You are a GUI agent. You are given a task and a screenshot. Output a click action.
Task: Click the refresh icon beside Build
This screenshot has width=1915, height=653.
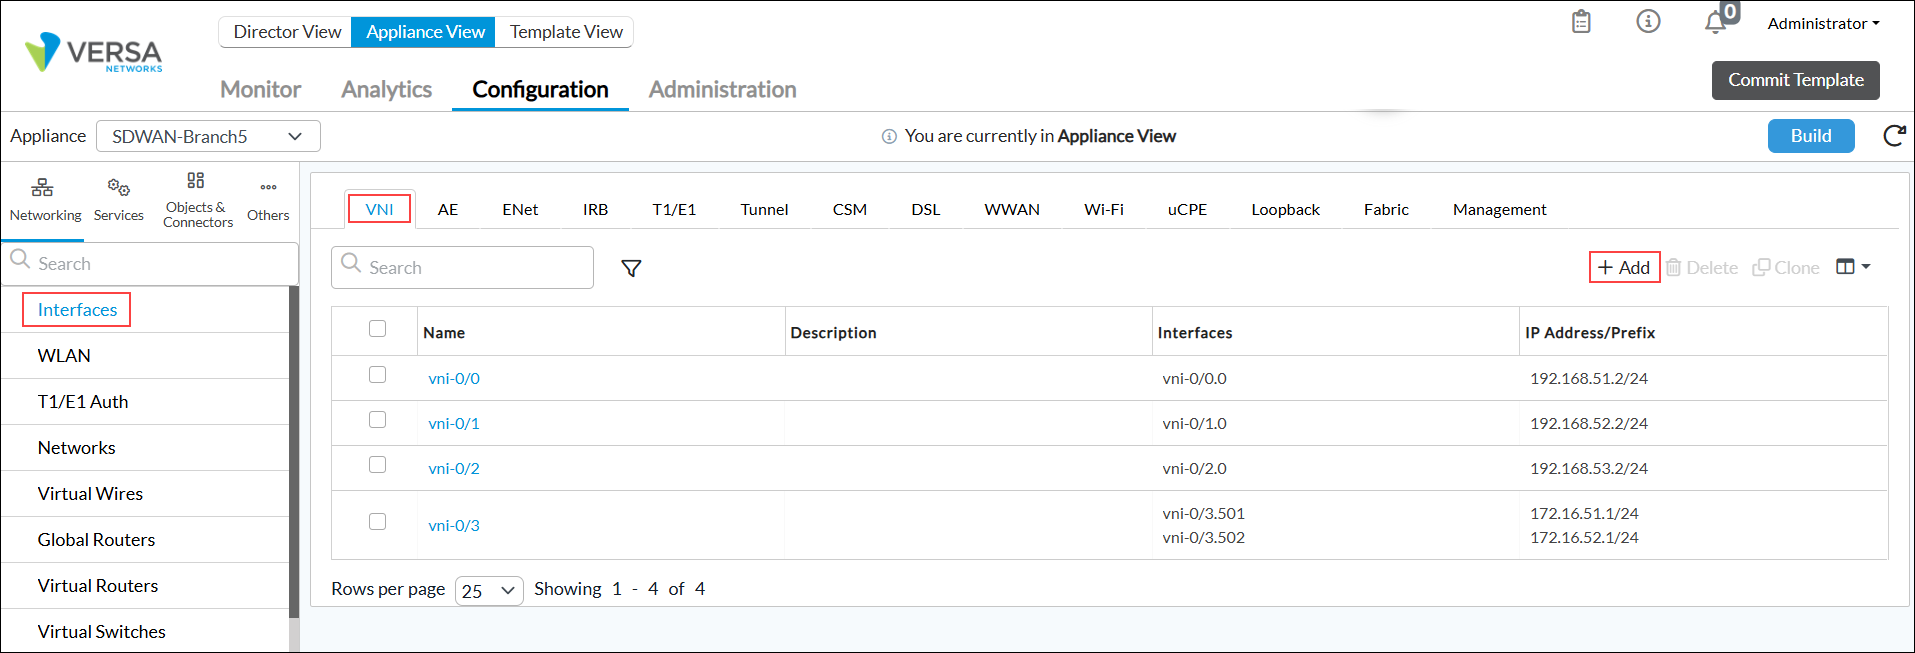(1894, 136)
